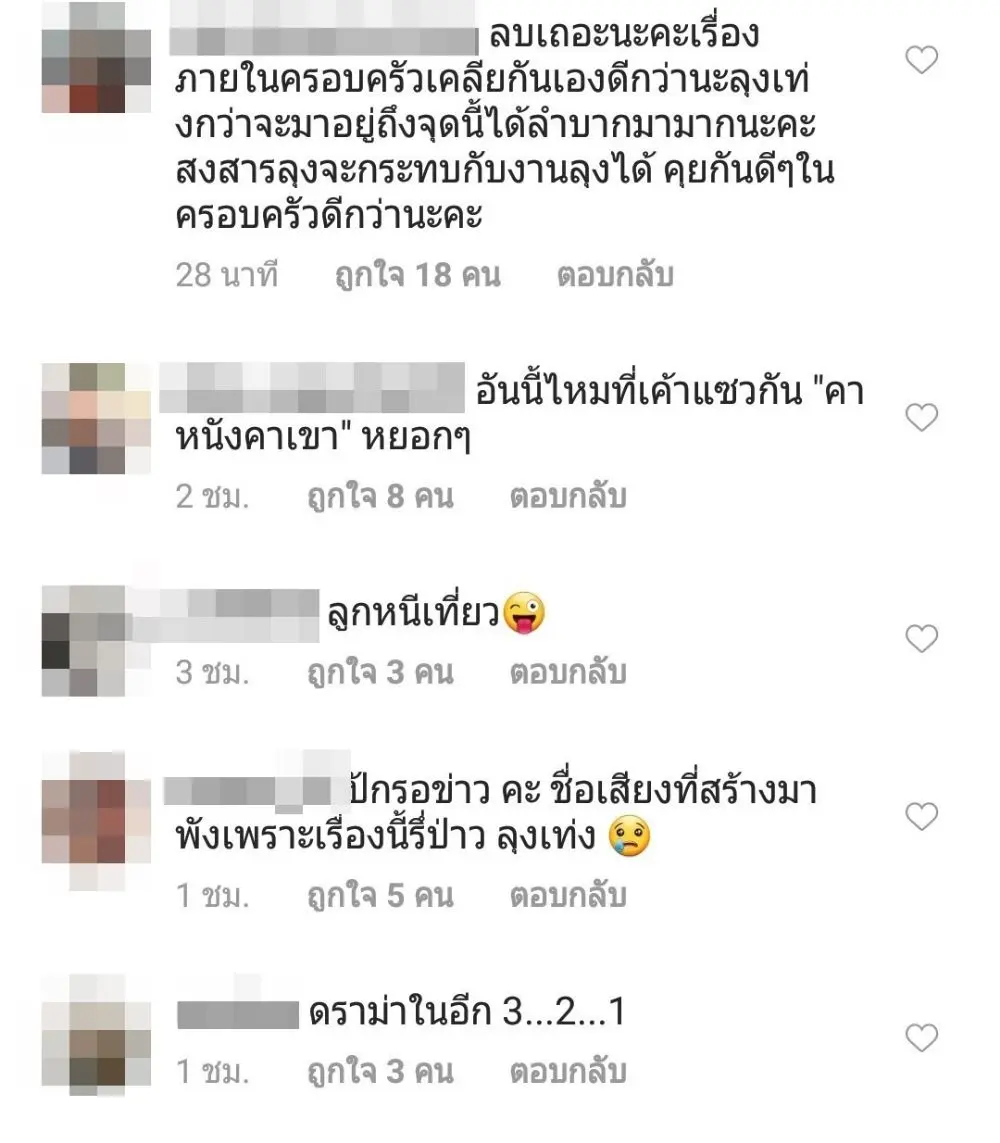Image resolution: width=1000 pixels, height=1143 pixels.
Task: Show likes for the "ดราม่า" comment
Action: tap(380, 1072)
